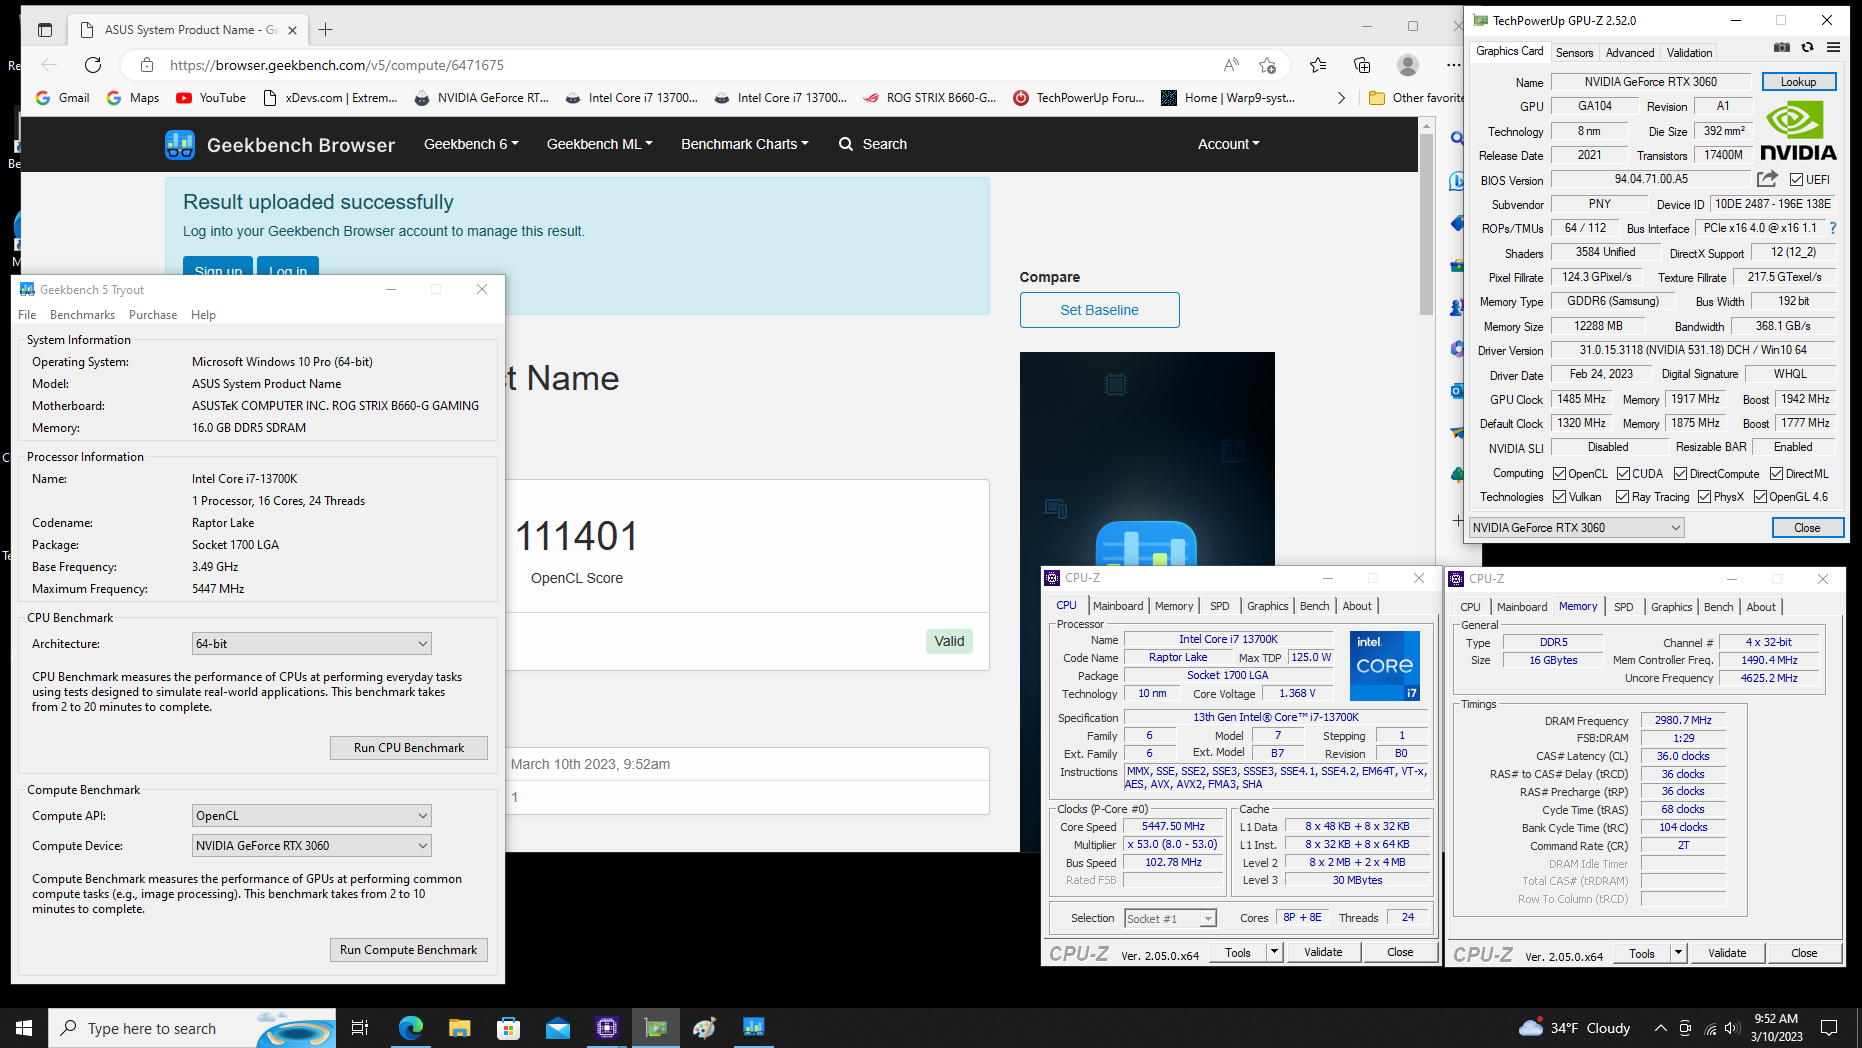Open File Explorer from the taskbar
The height and width of the screenshot is (1048, 1862).
click(x=459, y=1027)
